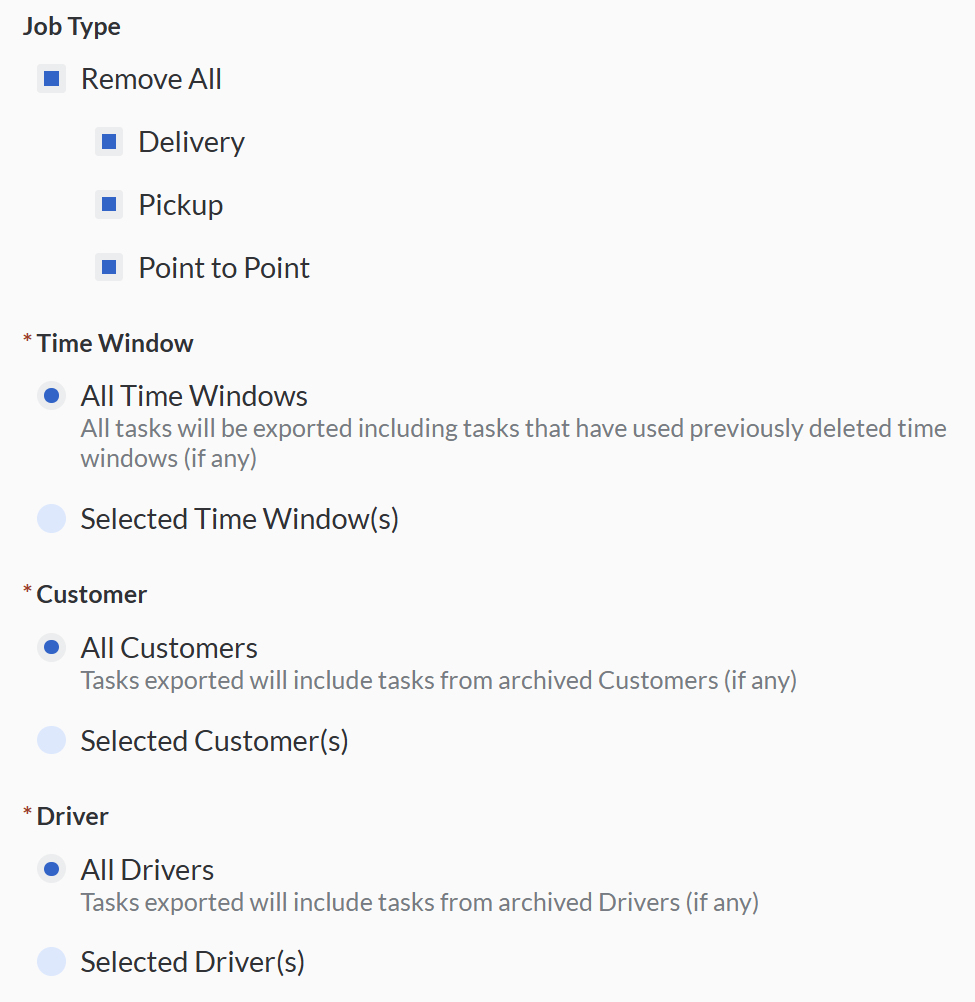Screen dimensions: 975x1002
Task: Click the Remove All label text
Action: 151,79
